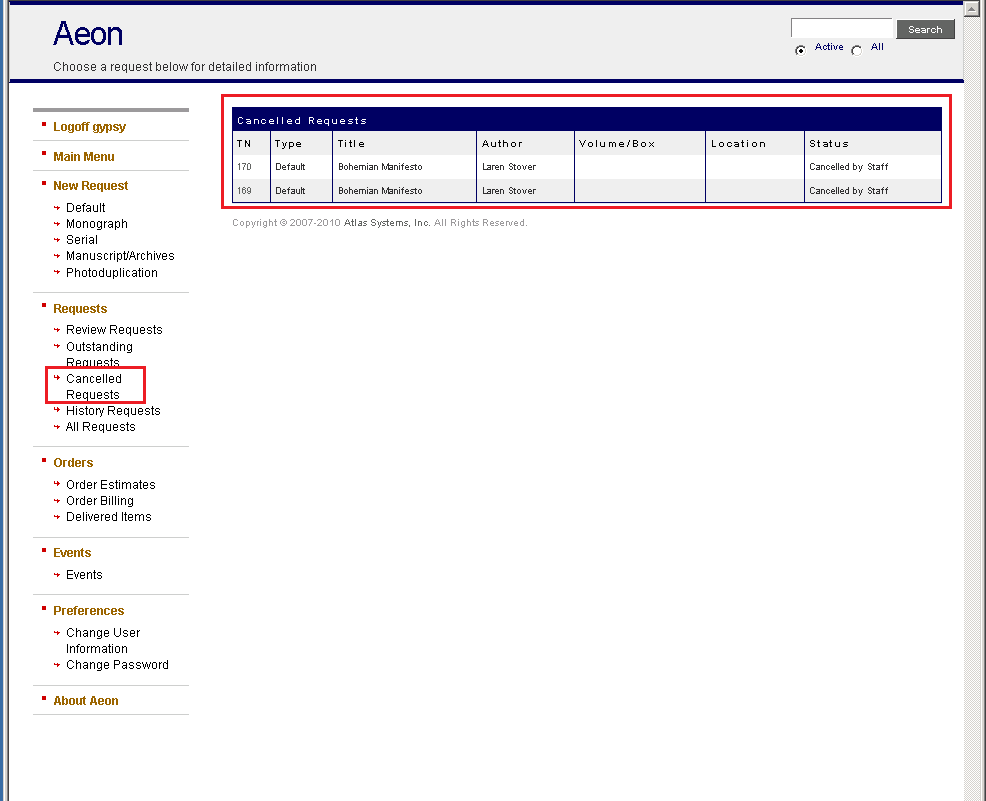Open the Manuscript/Archives request form
The image size is (986, 801).
120,255
